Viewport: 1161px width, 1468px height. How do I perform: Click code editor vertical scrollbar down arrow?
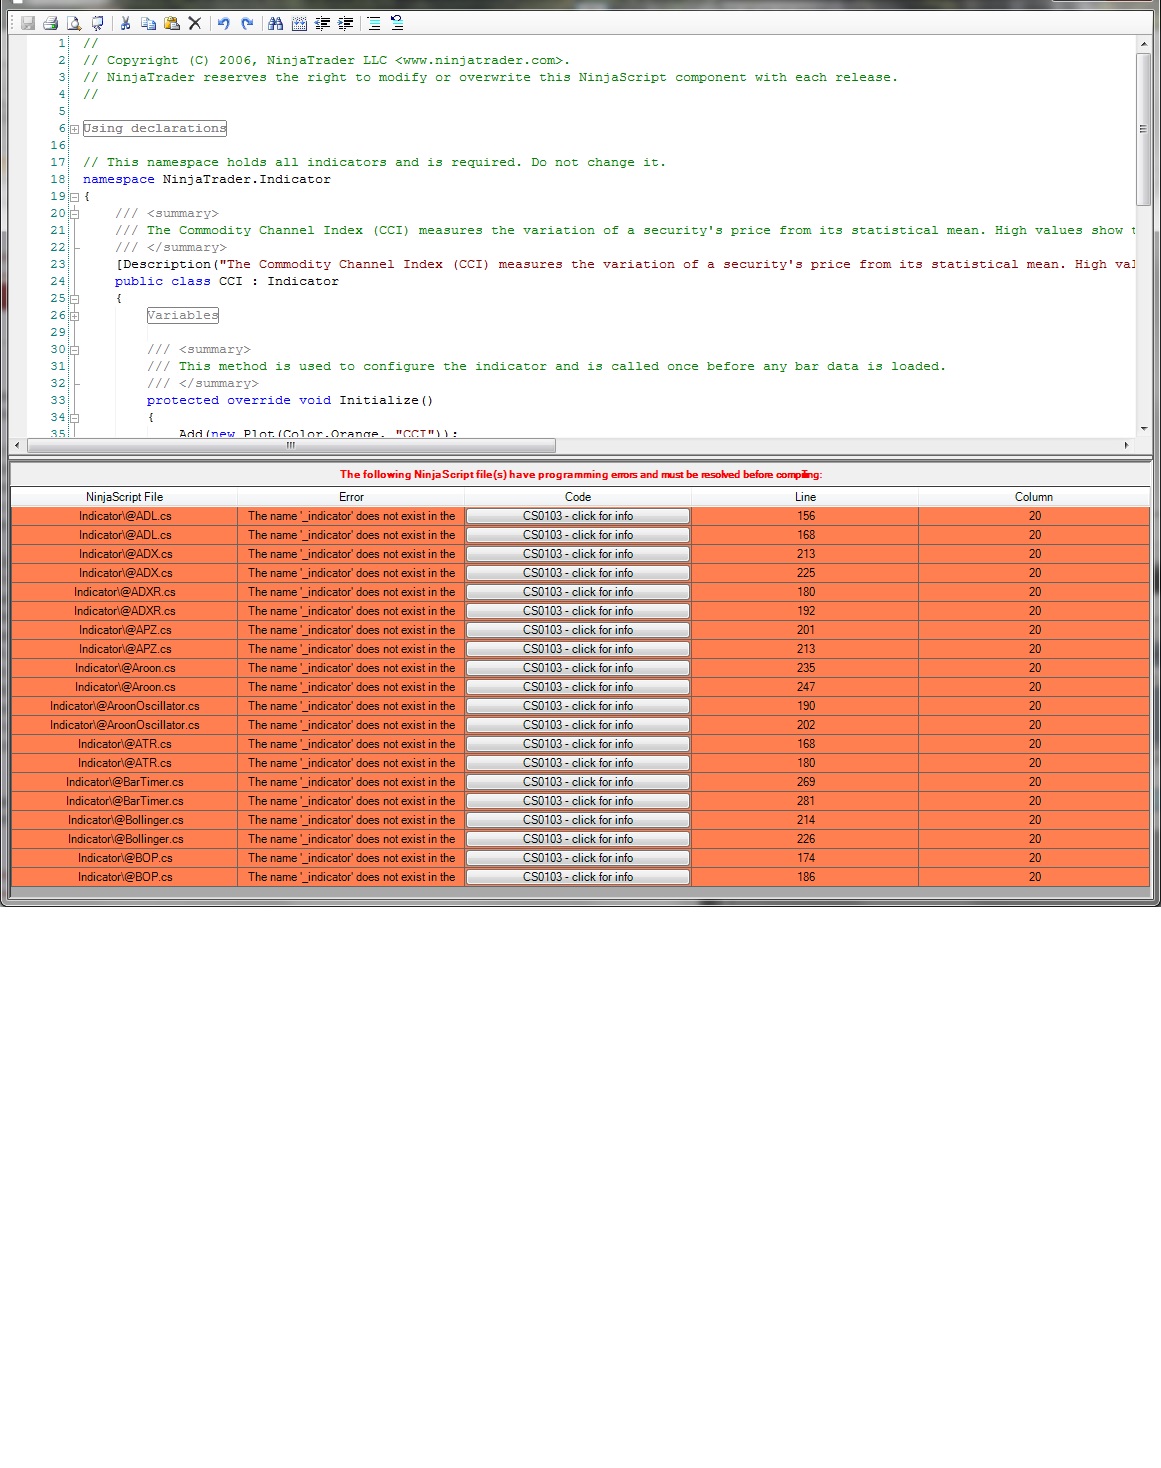pos(1143,428)
